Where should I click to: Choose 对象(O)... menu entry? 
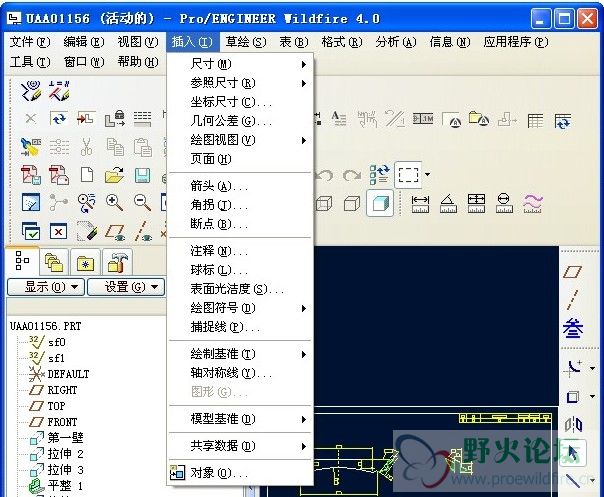coord(240,473)
